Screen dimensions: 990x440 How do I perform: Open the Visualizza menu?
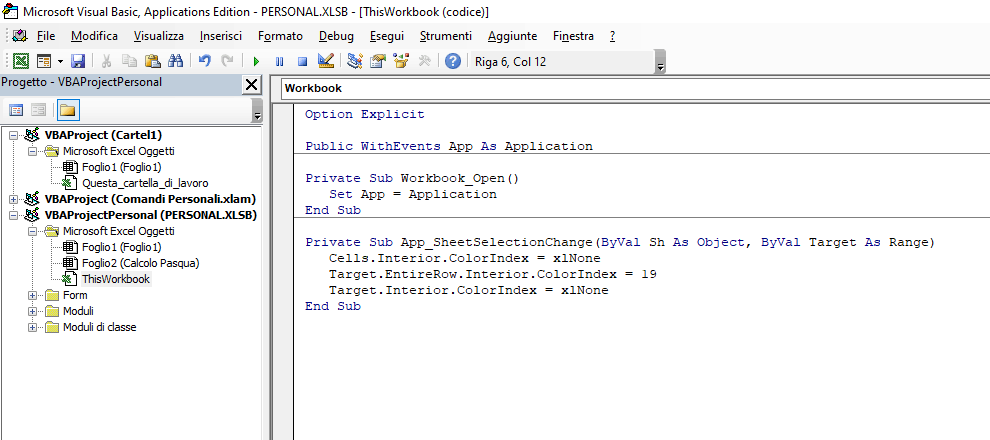click(159, 36)
